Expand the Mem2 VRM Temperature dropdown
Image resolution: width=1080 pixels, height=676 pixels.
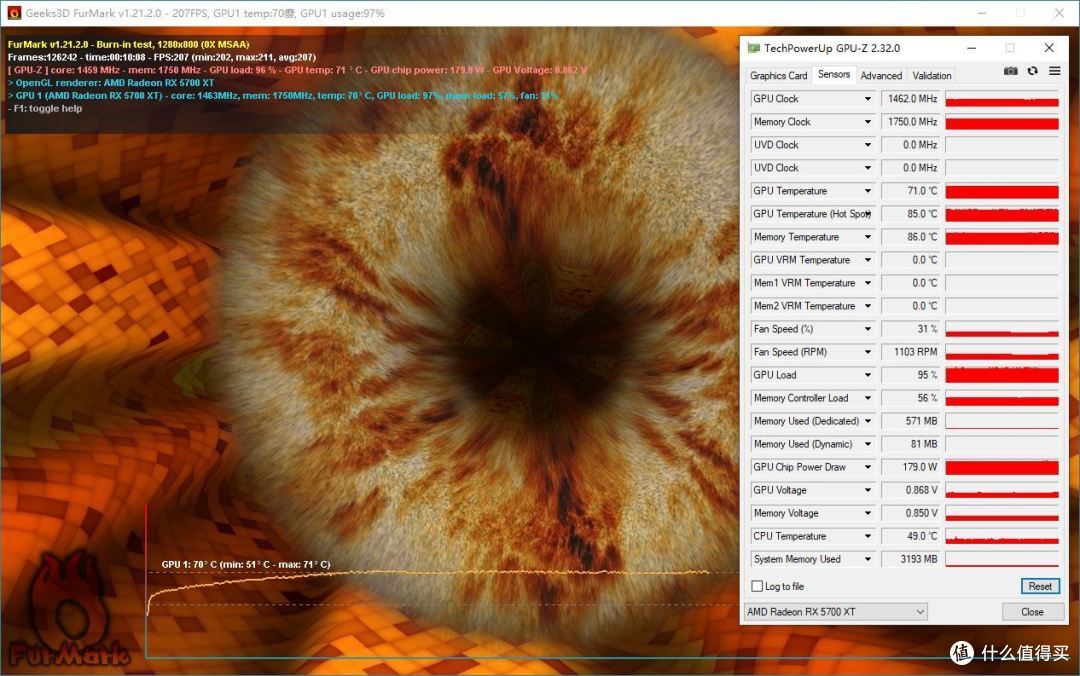[x=868, y=306]
